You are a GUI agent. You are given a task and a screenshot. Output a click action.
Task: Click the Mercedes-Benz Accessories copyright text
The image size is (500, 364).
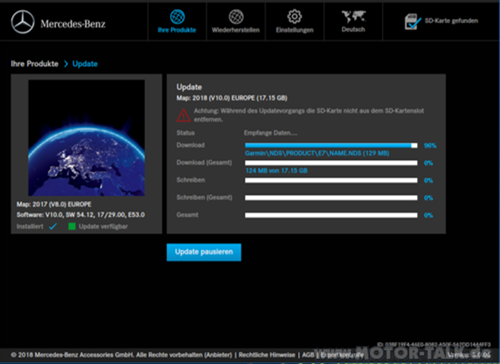(121, 355)
